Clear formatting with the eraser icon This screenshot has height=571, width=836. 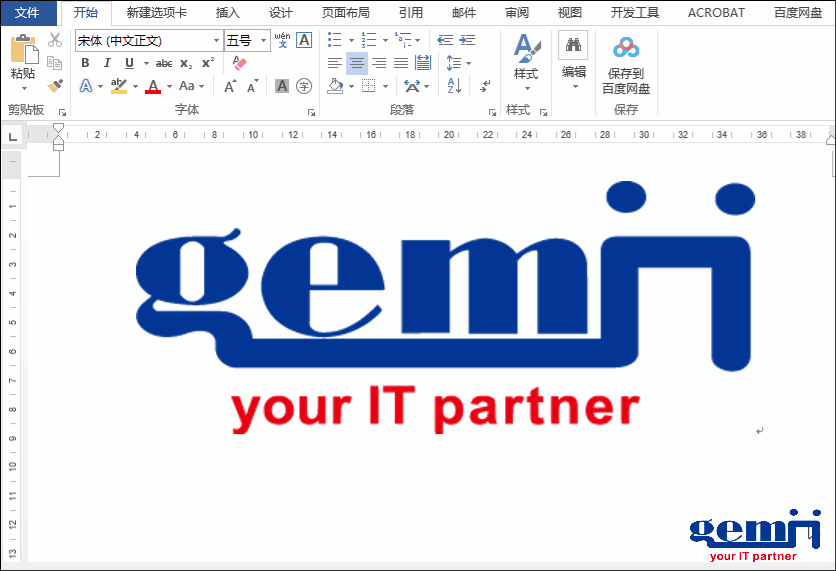(x=238, y=63)
